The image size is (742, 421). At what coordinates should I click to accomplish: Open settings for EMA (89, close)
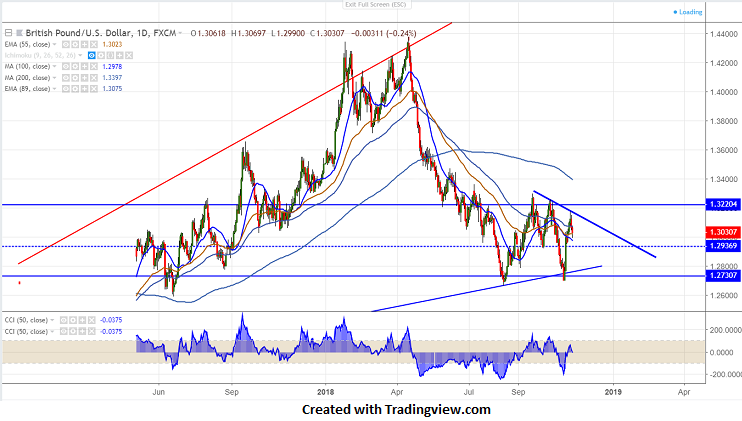pos(75,88)
